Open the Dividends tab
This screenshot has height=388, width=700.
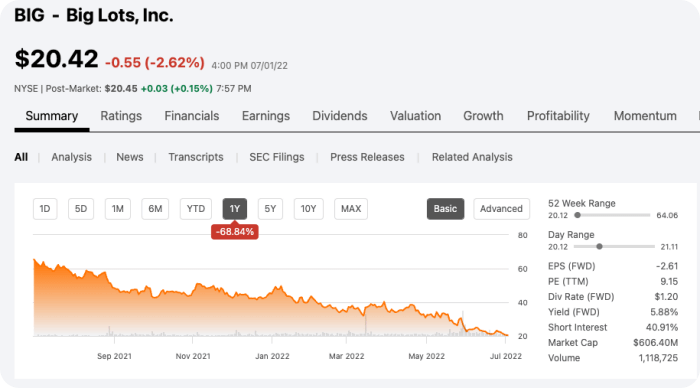(x=340, y=116)
